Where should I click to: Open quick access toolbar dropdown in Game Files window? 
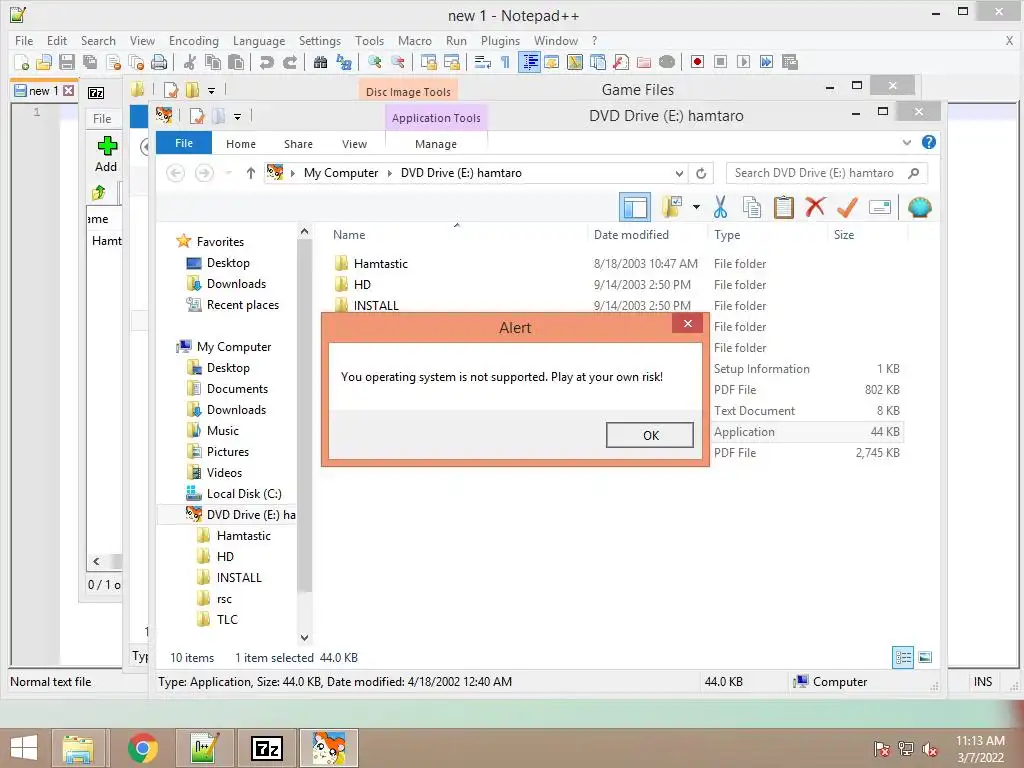(211, 90)
